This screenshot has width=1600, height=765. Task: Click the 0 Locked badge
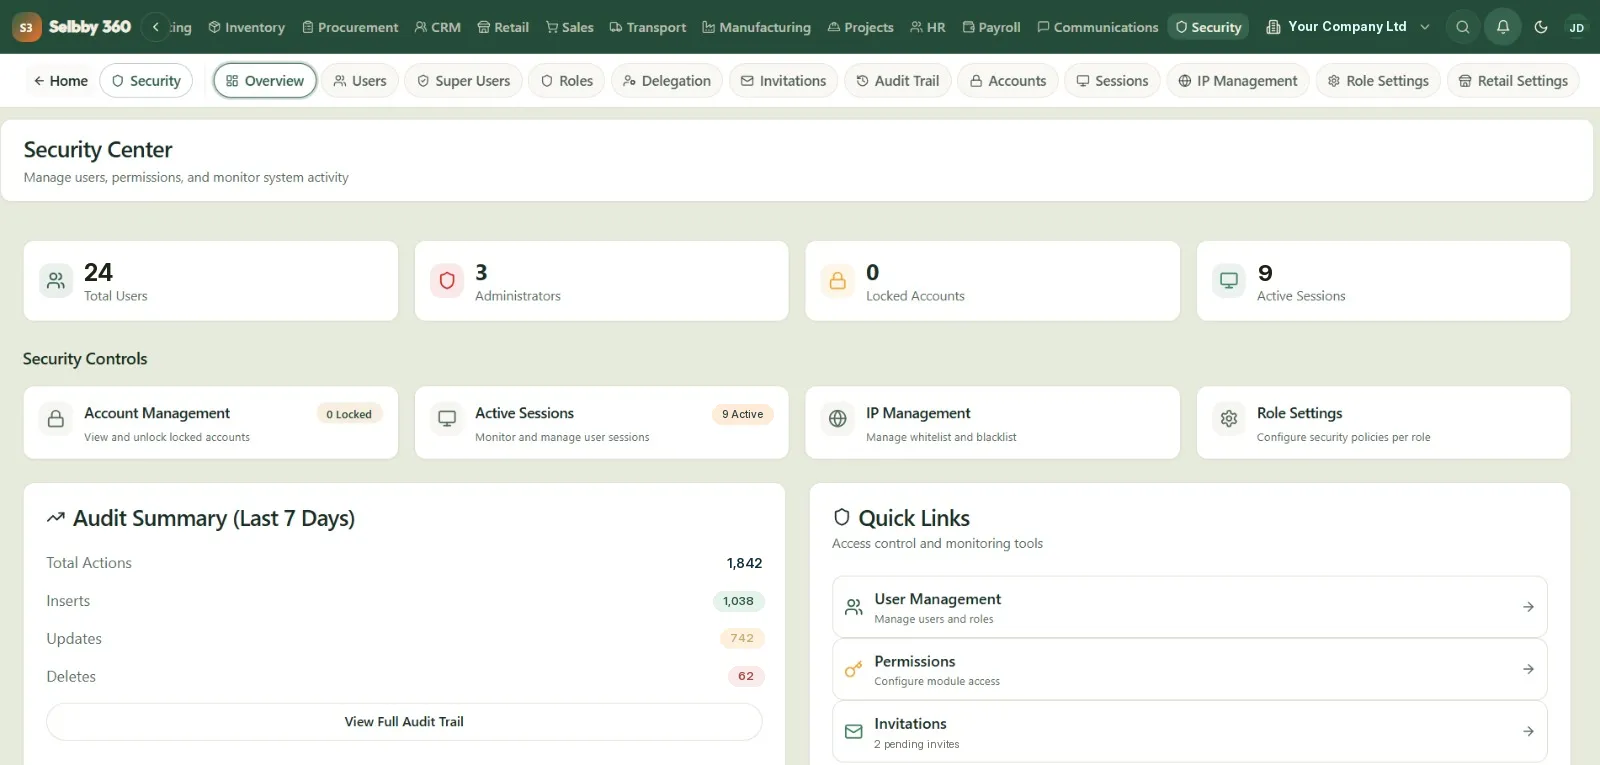click(349, 414)
